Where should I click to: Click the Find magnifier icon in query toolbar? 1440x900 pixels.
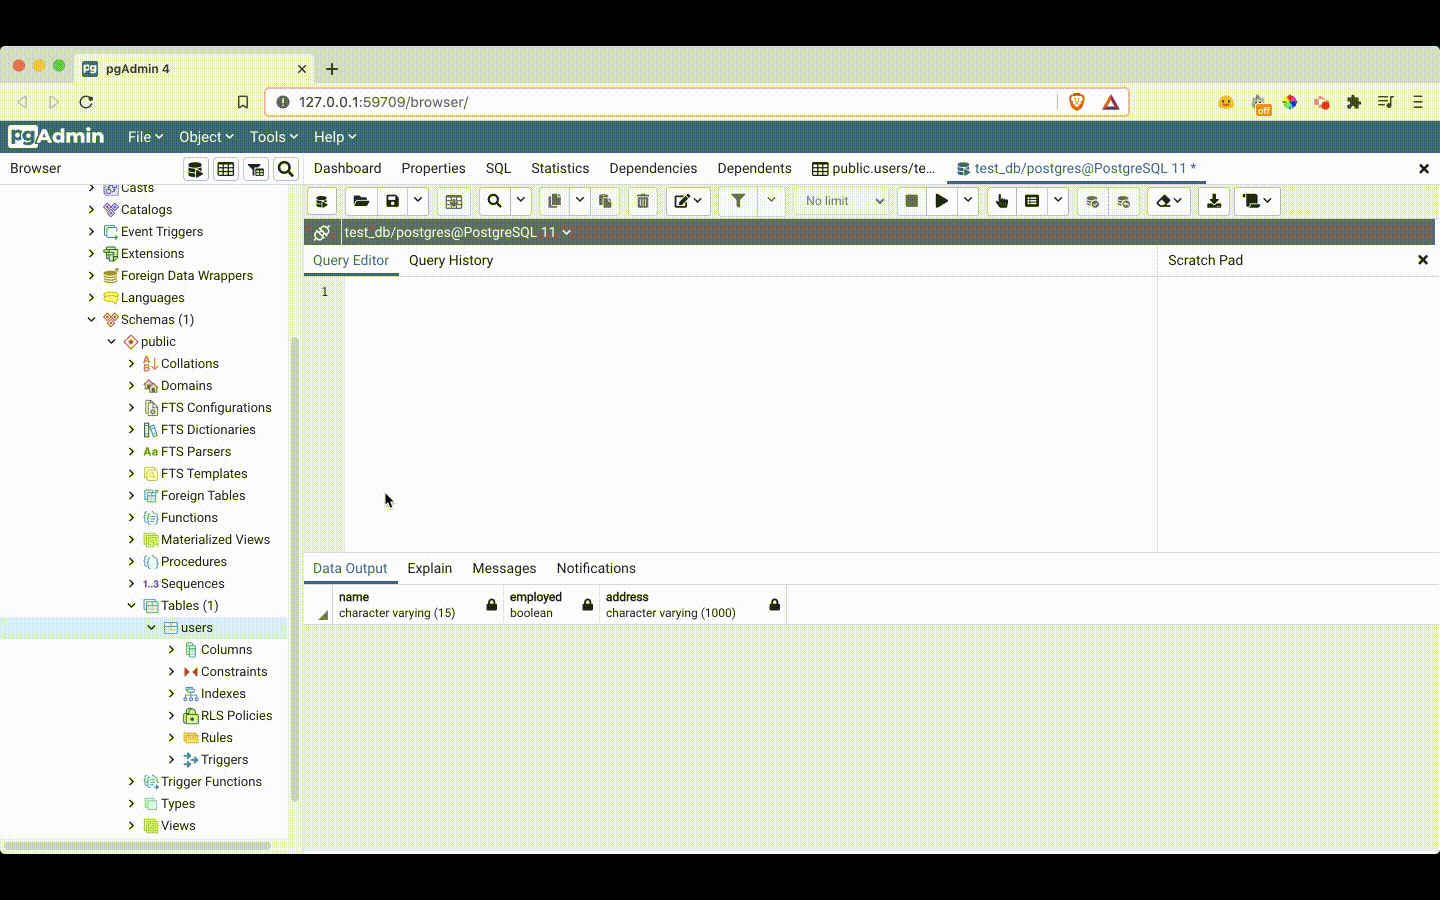[495, 201]
